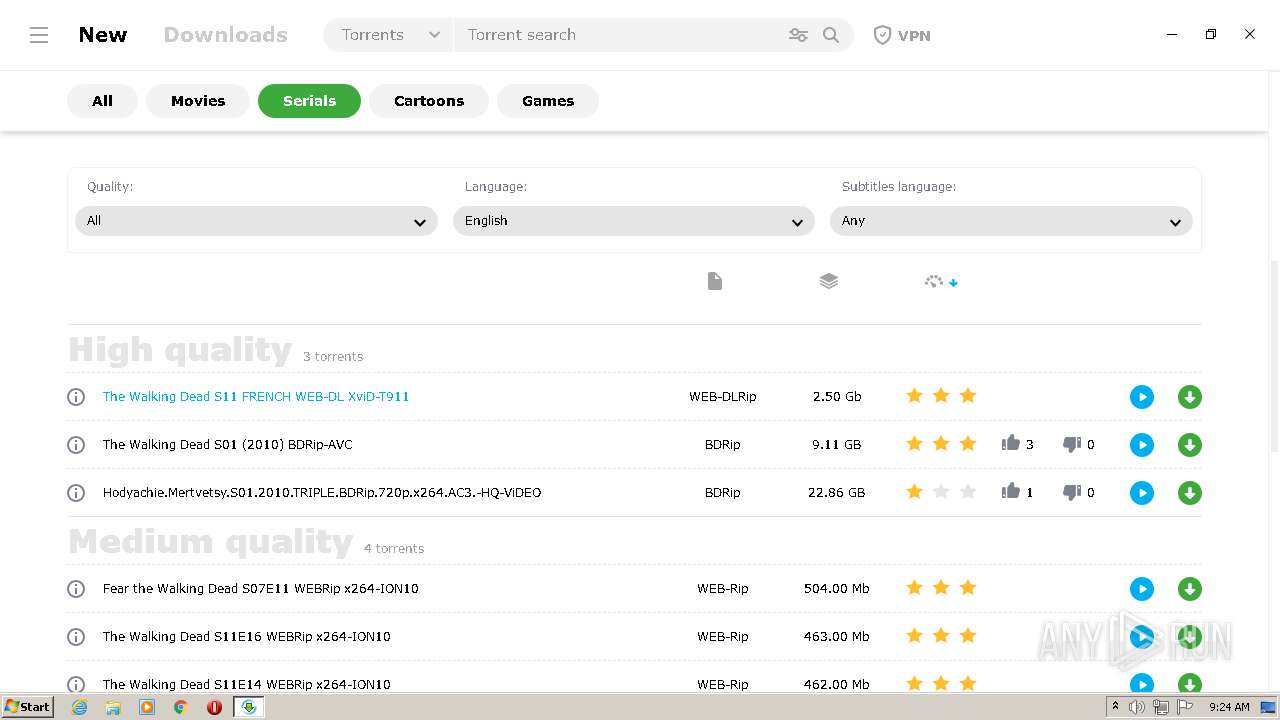The height and width of the screenshot is (720, 1280).
Task: Play The Walking Dead S01 BDRip-AVC
Action: [x=1142, y=445]
